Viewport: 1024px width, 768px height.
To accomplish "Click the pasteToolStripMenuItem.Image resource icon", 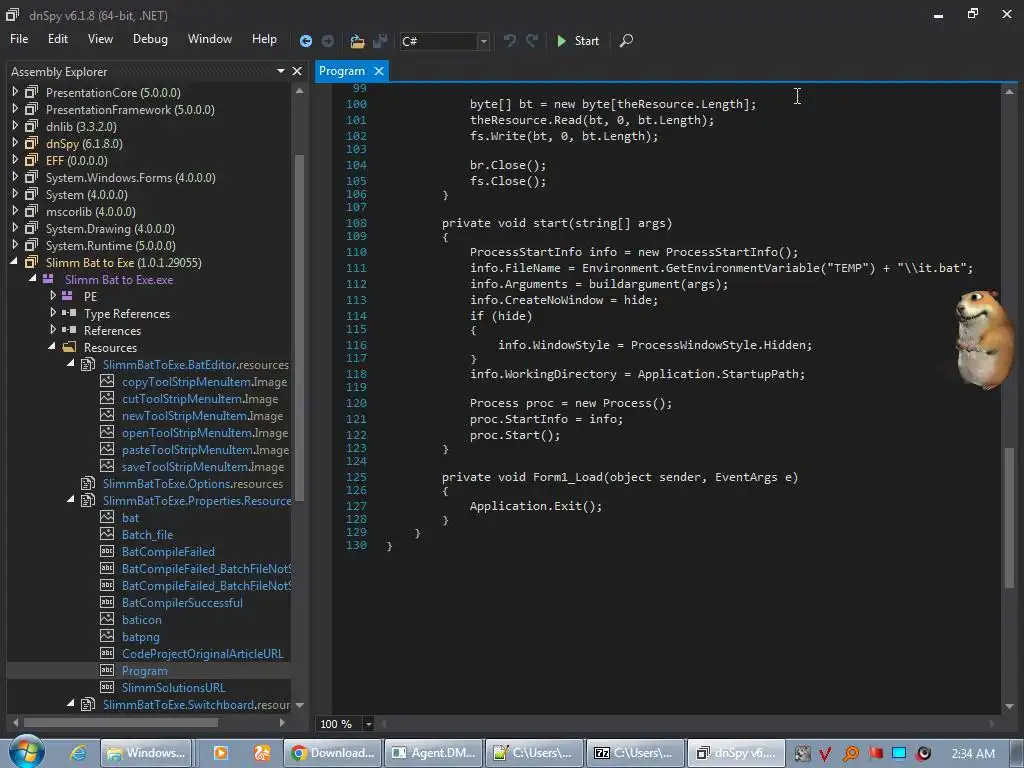I will pyautogui.click(x=107, y=449).
